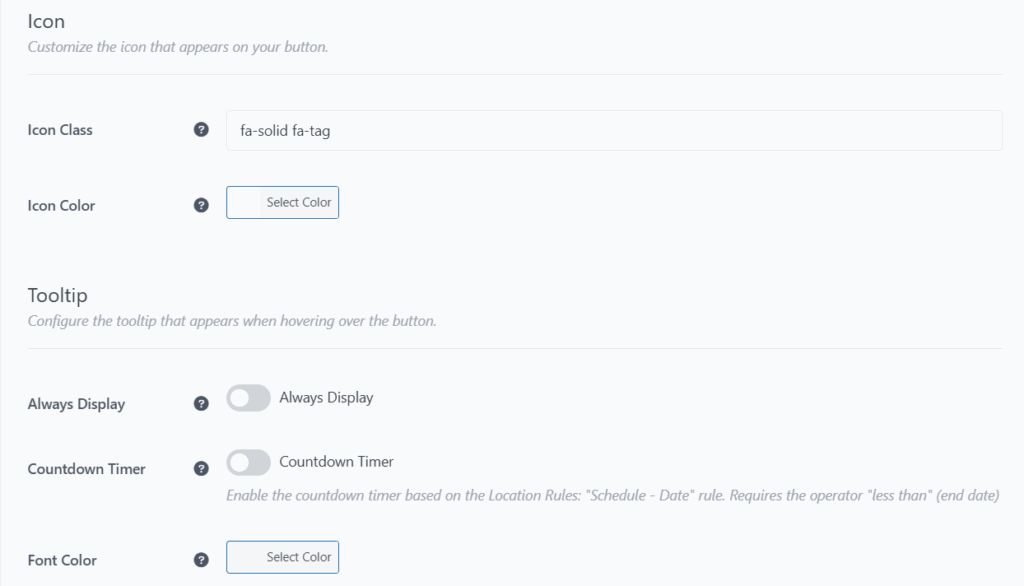Click the Icon Color help icon
The height and width of the screenshot is (586, 1024).
pos(201,205)
